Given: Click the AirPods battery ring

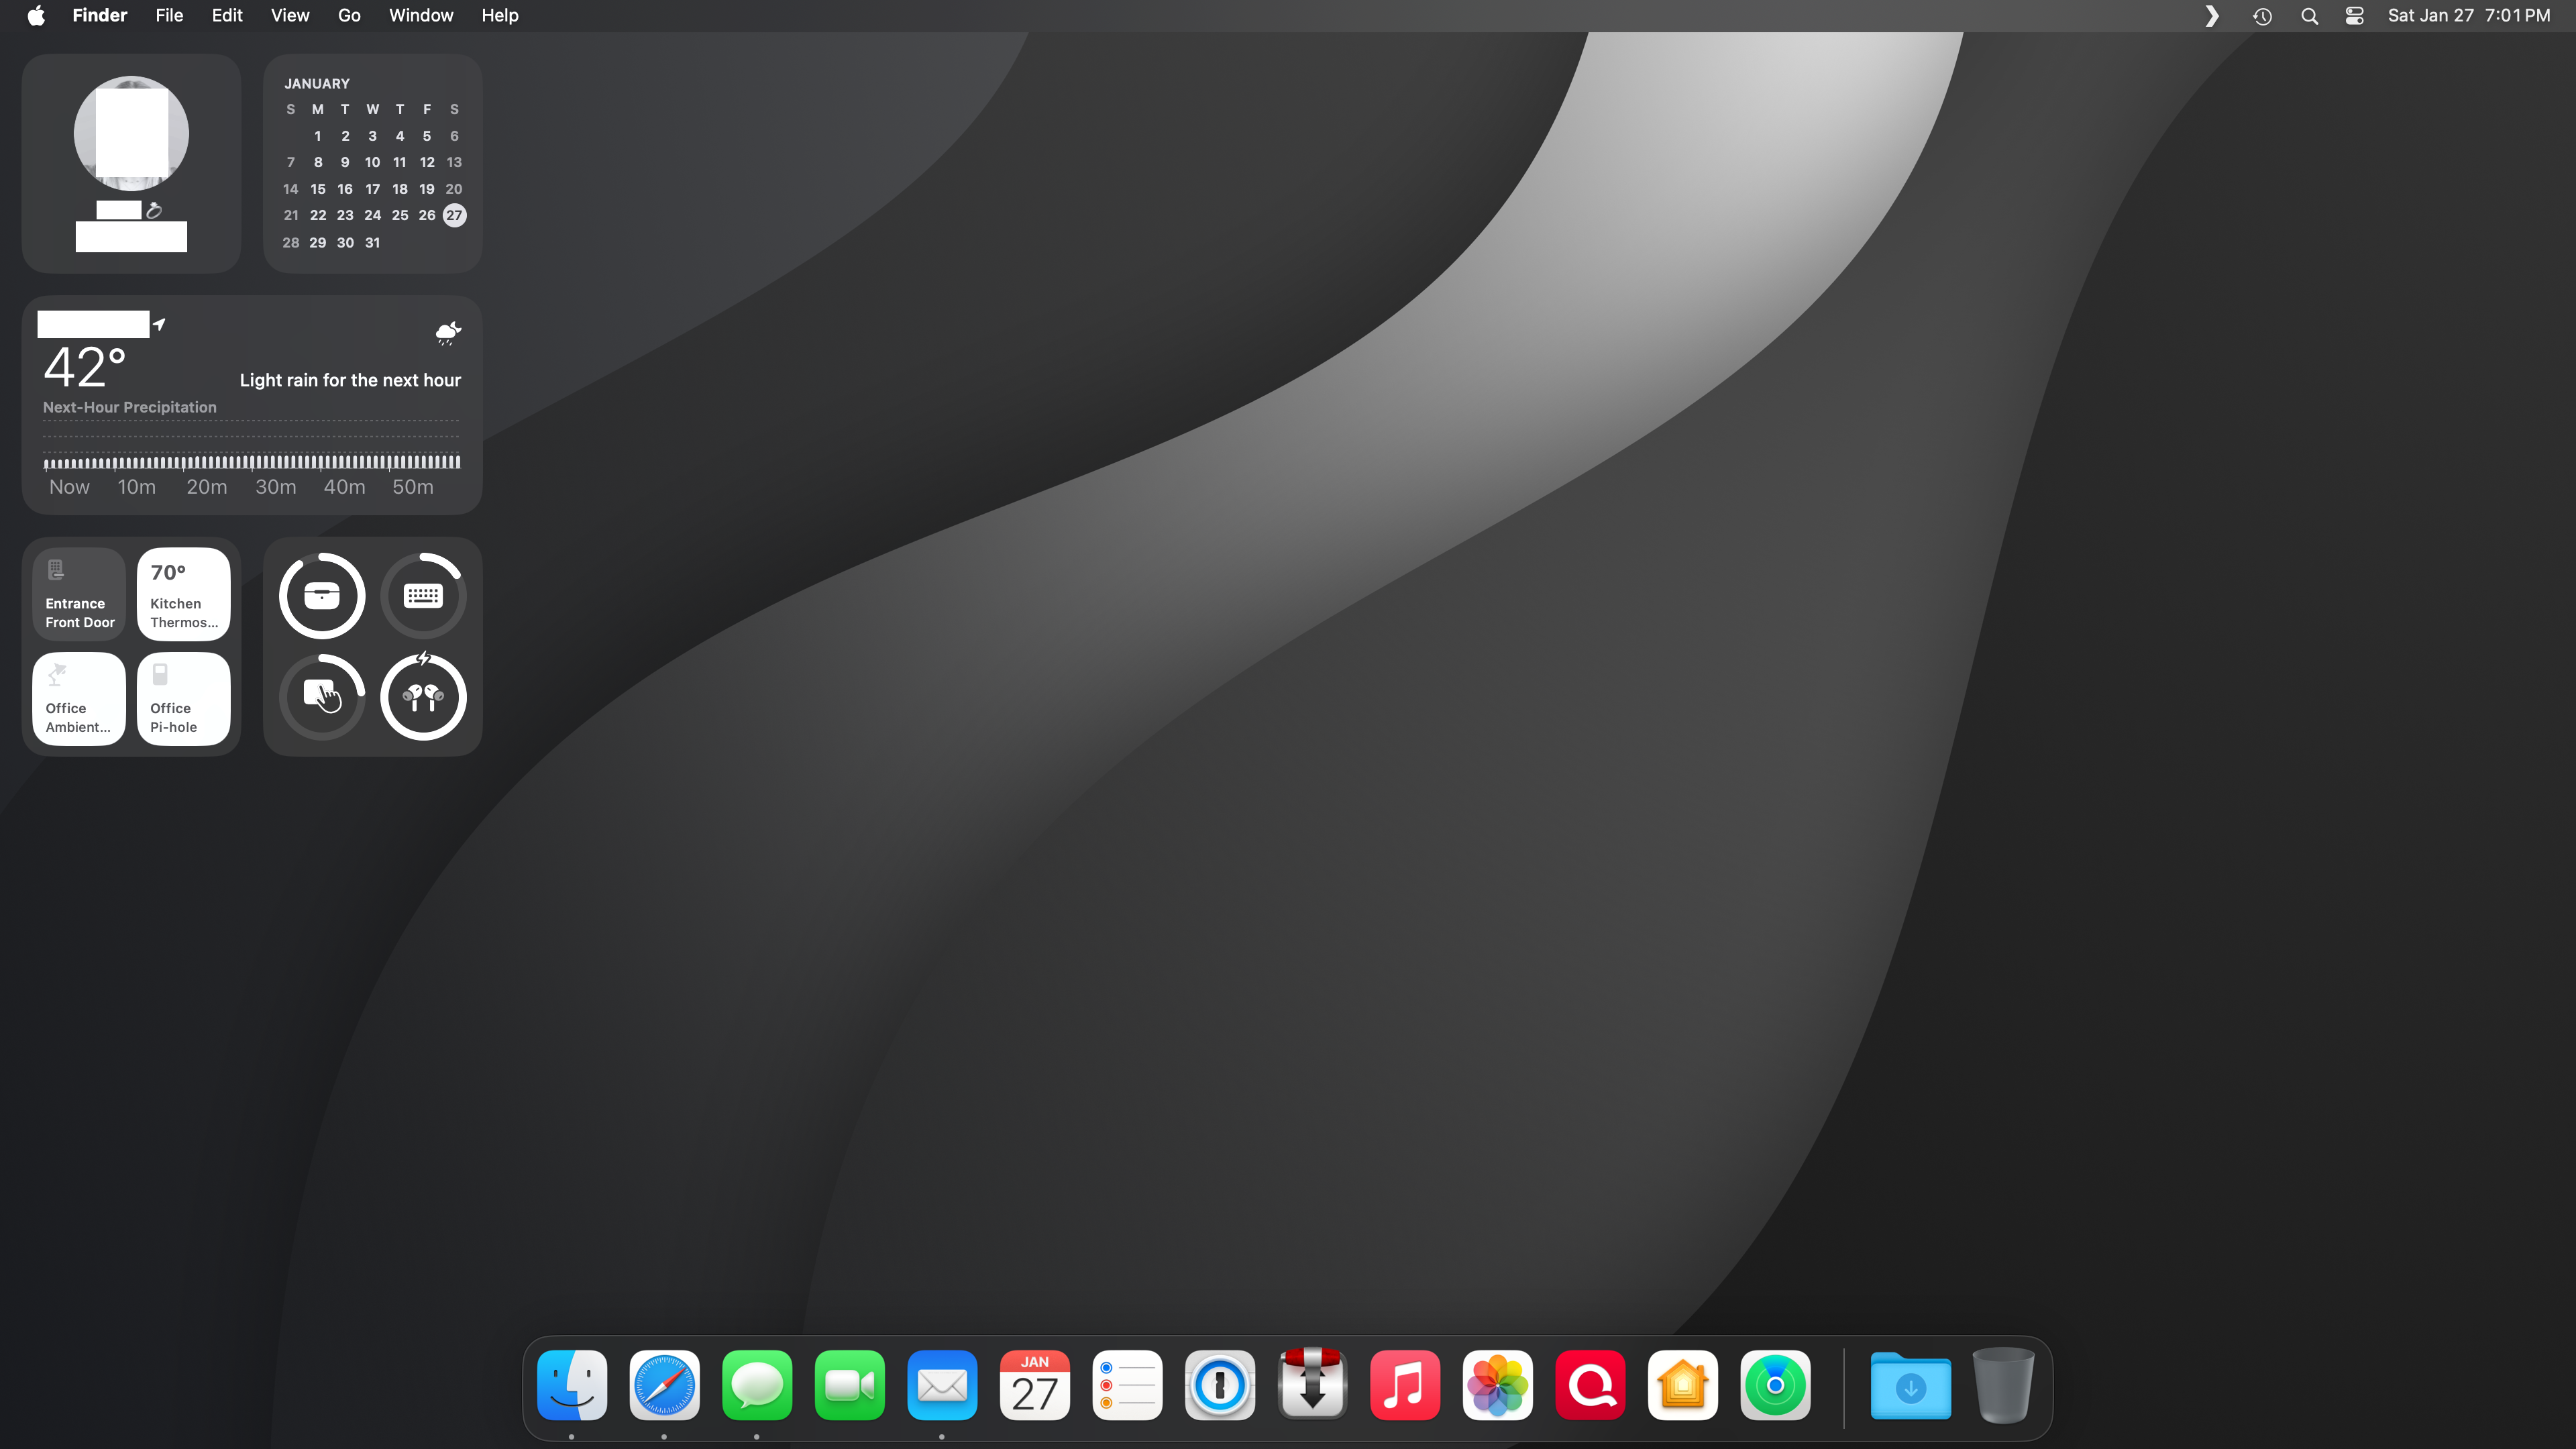Looking at the screenshot, I should (x=423, y=697).
